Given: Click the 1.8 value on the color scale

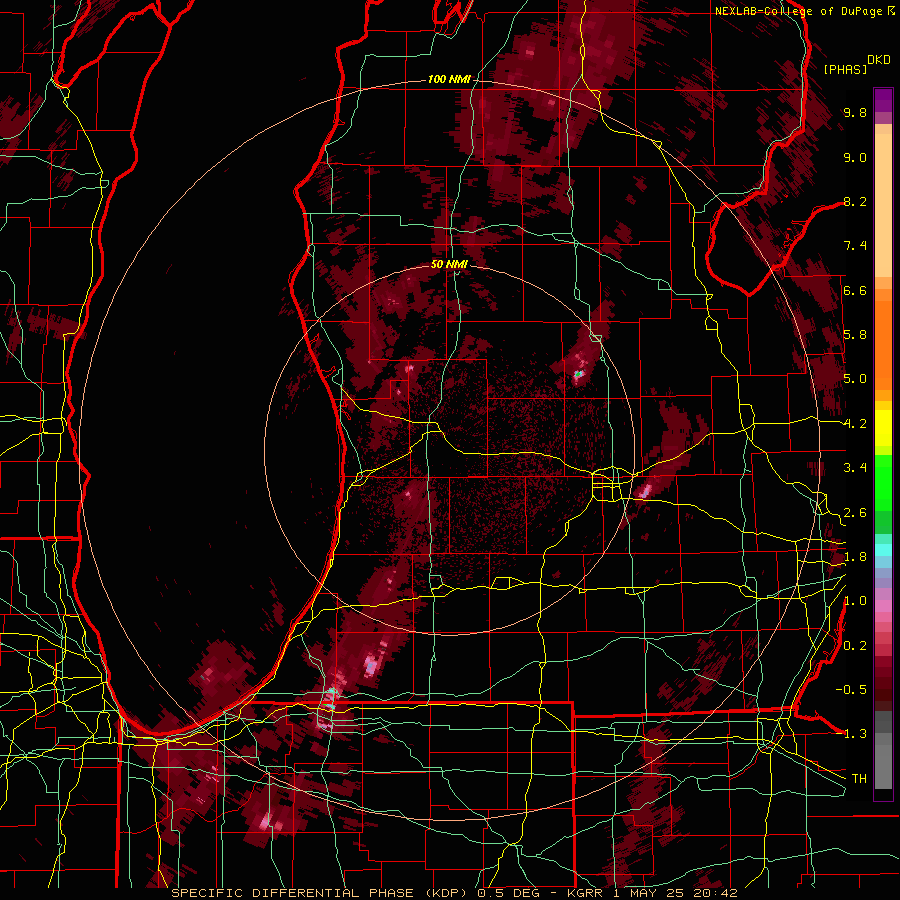Looking at the screenshot, I should (x=855, y=557).
